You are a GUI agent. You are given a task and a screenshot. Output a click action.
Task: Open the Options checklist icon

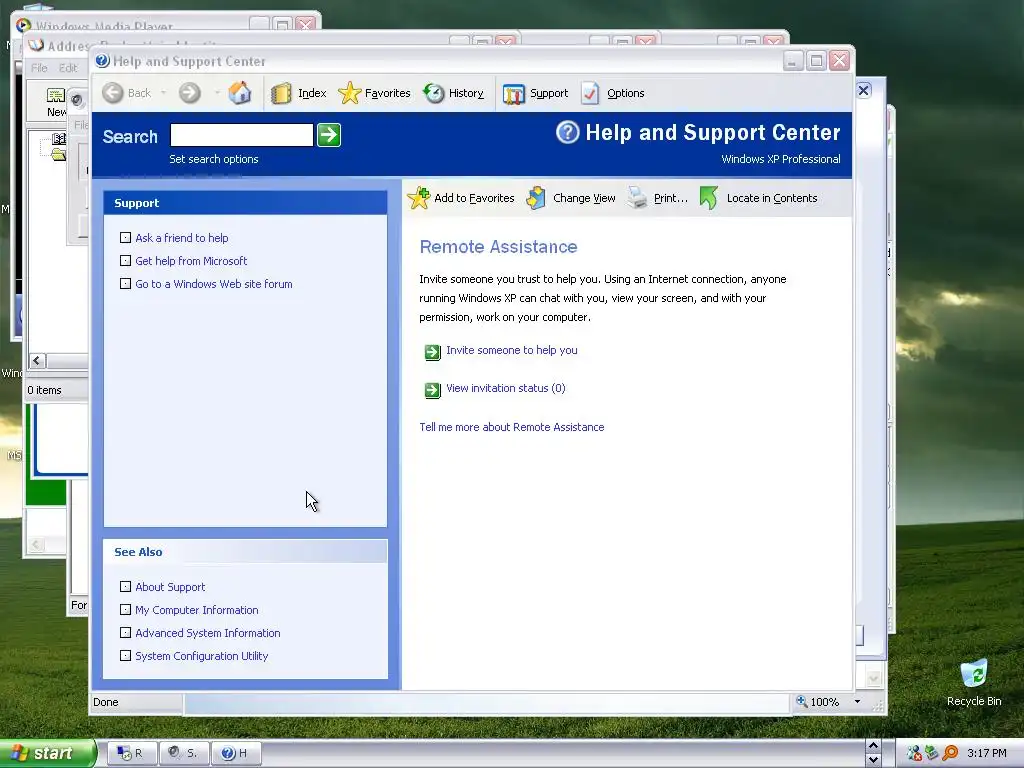click(x=590, y=93)
